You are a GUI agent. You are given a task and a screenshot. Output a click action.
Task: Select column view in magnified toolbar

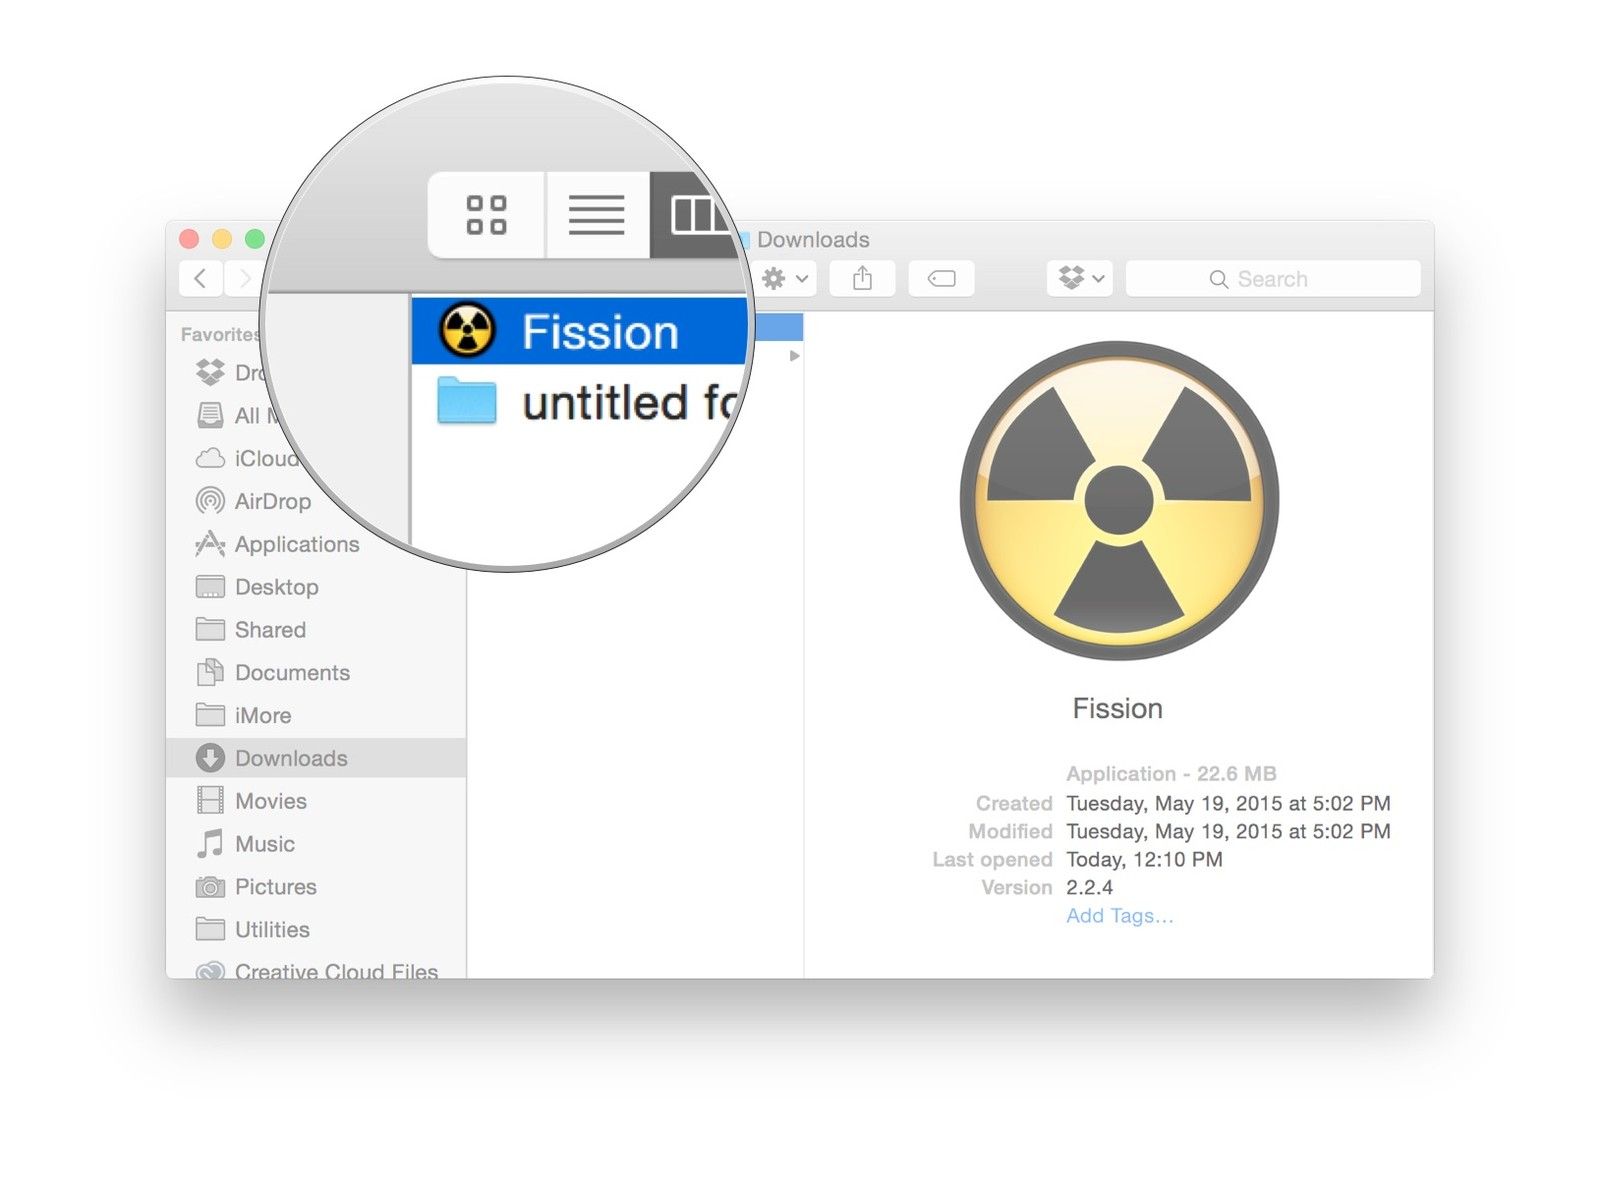[x=695, y=215]
